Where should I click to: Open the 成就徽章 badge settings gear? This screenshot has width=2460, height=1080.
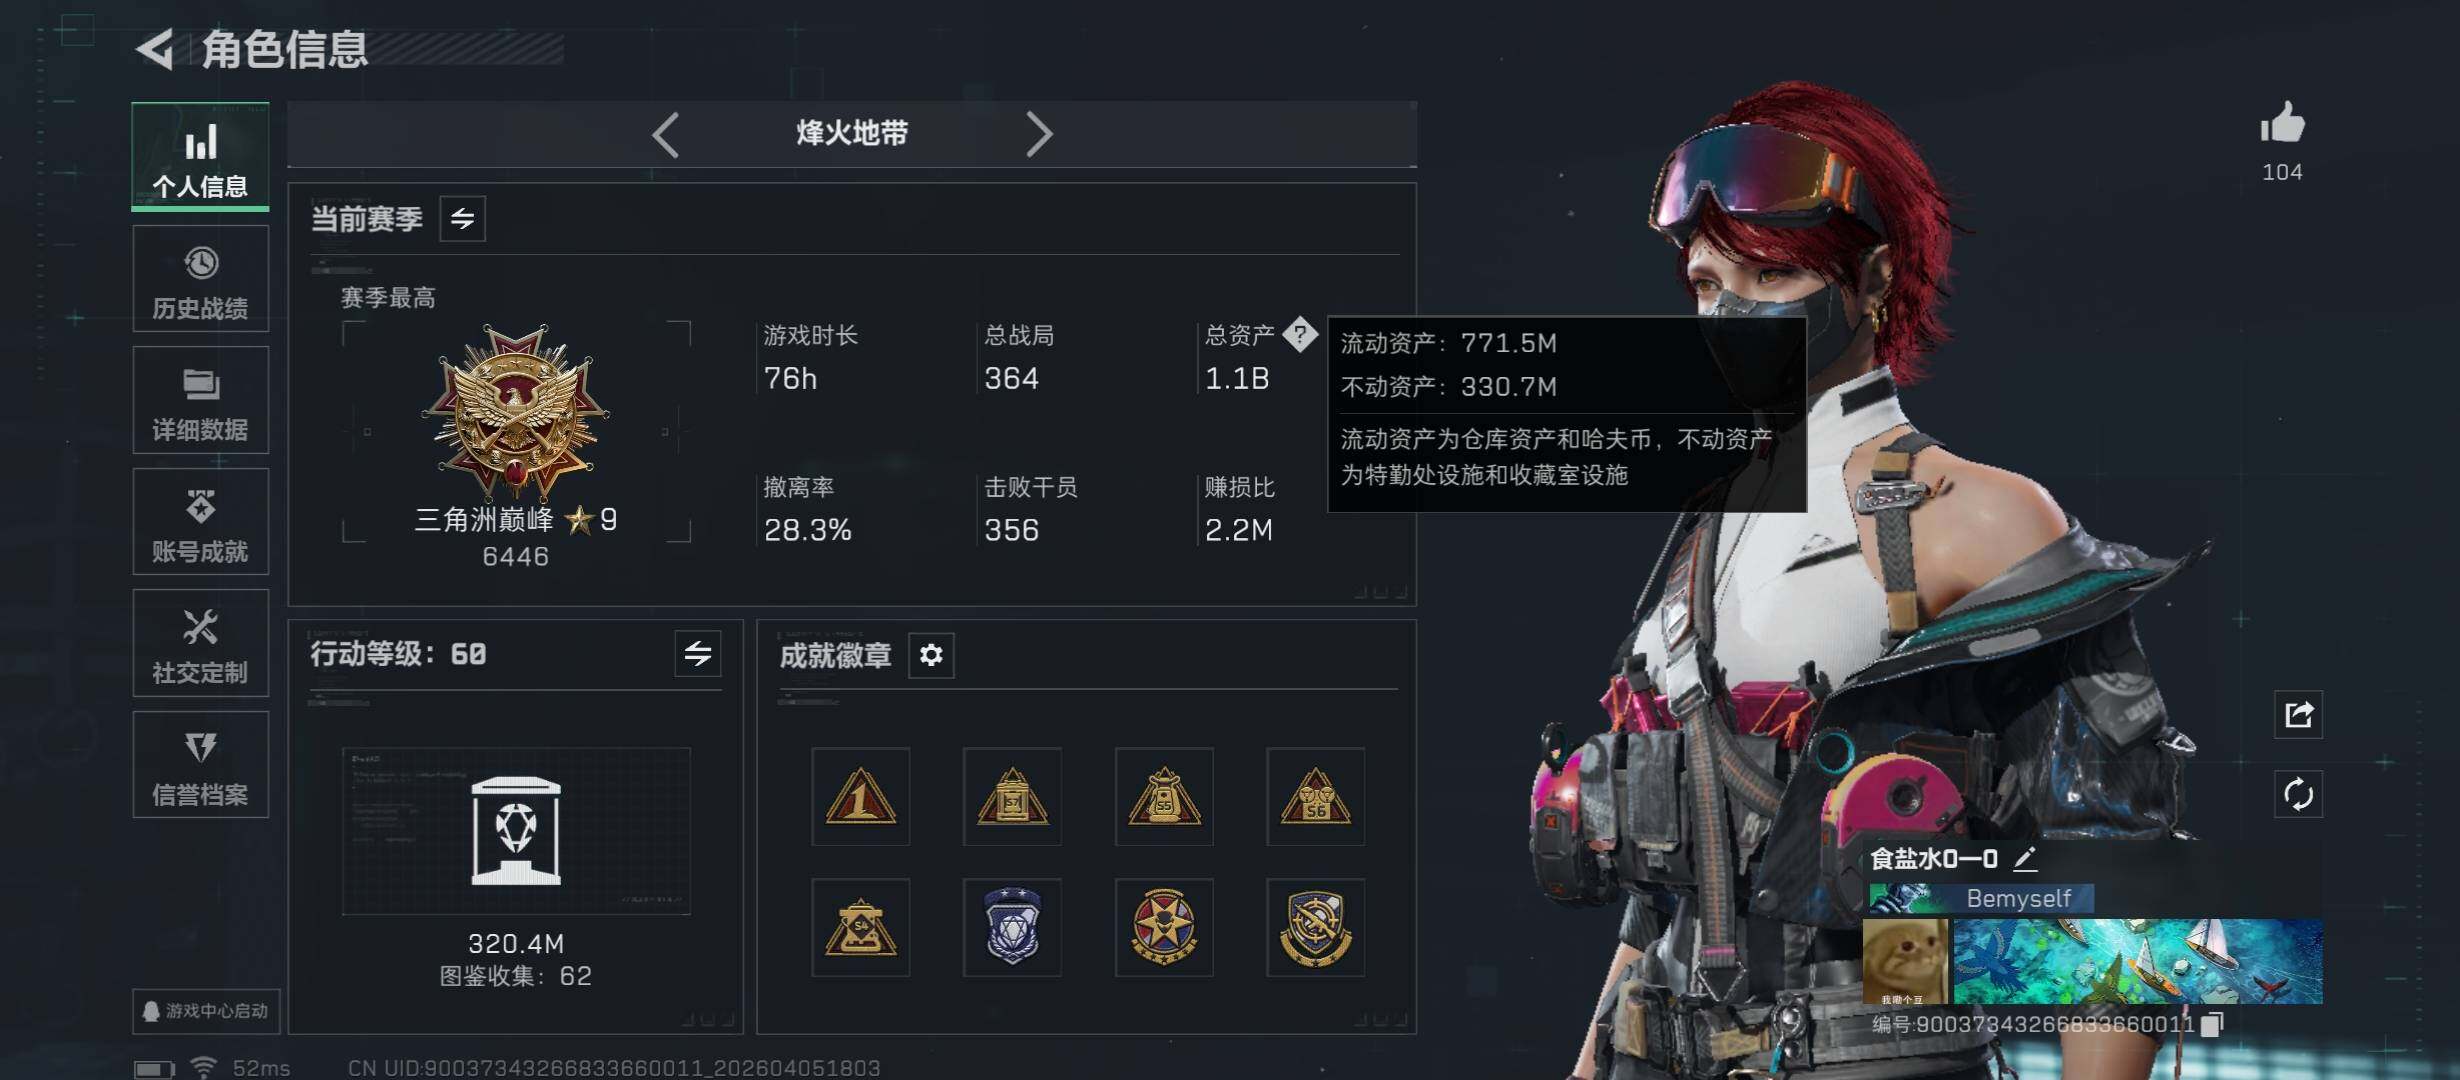(x=931, y=655)
